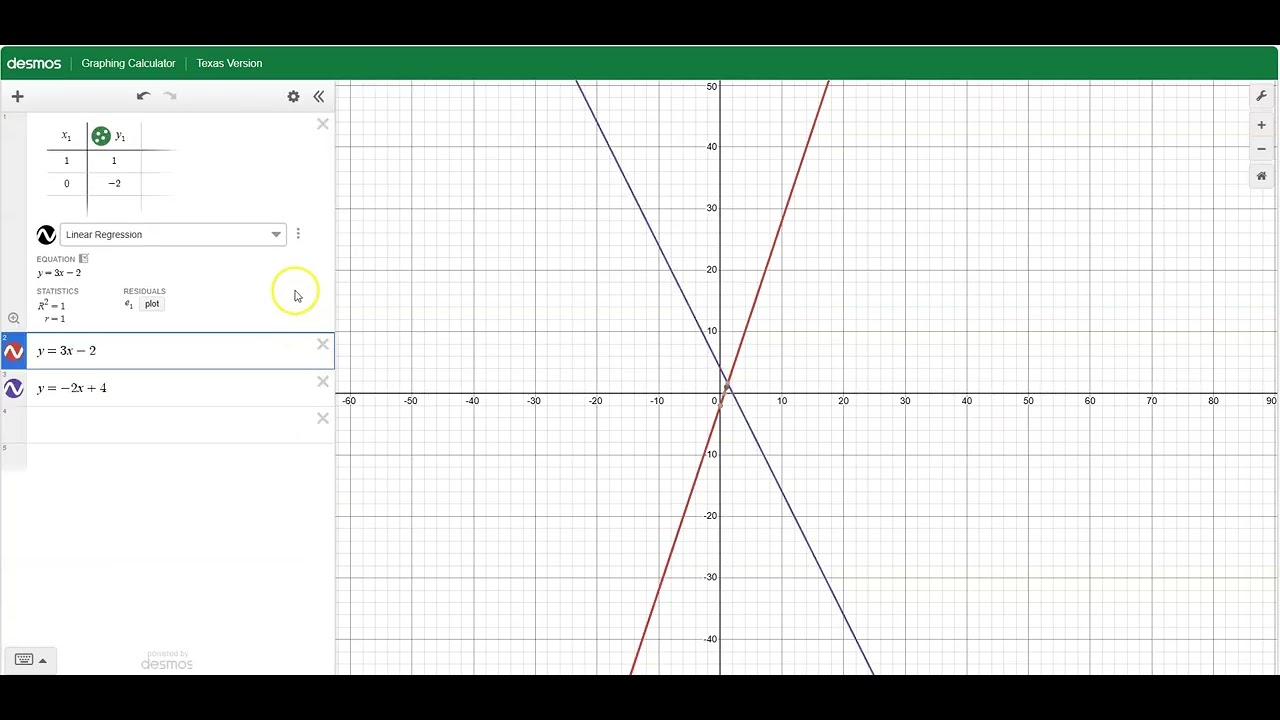
Task: Reset graph to default home view
Action: click(1261, 176)
